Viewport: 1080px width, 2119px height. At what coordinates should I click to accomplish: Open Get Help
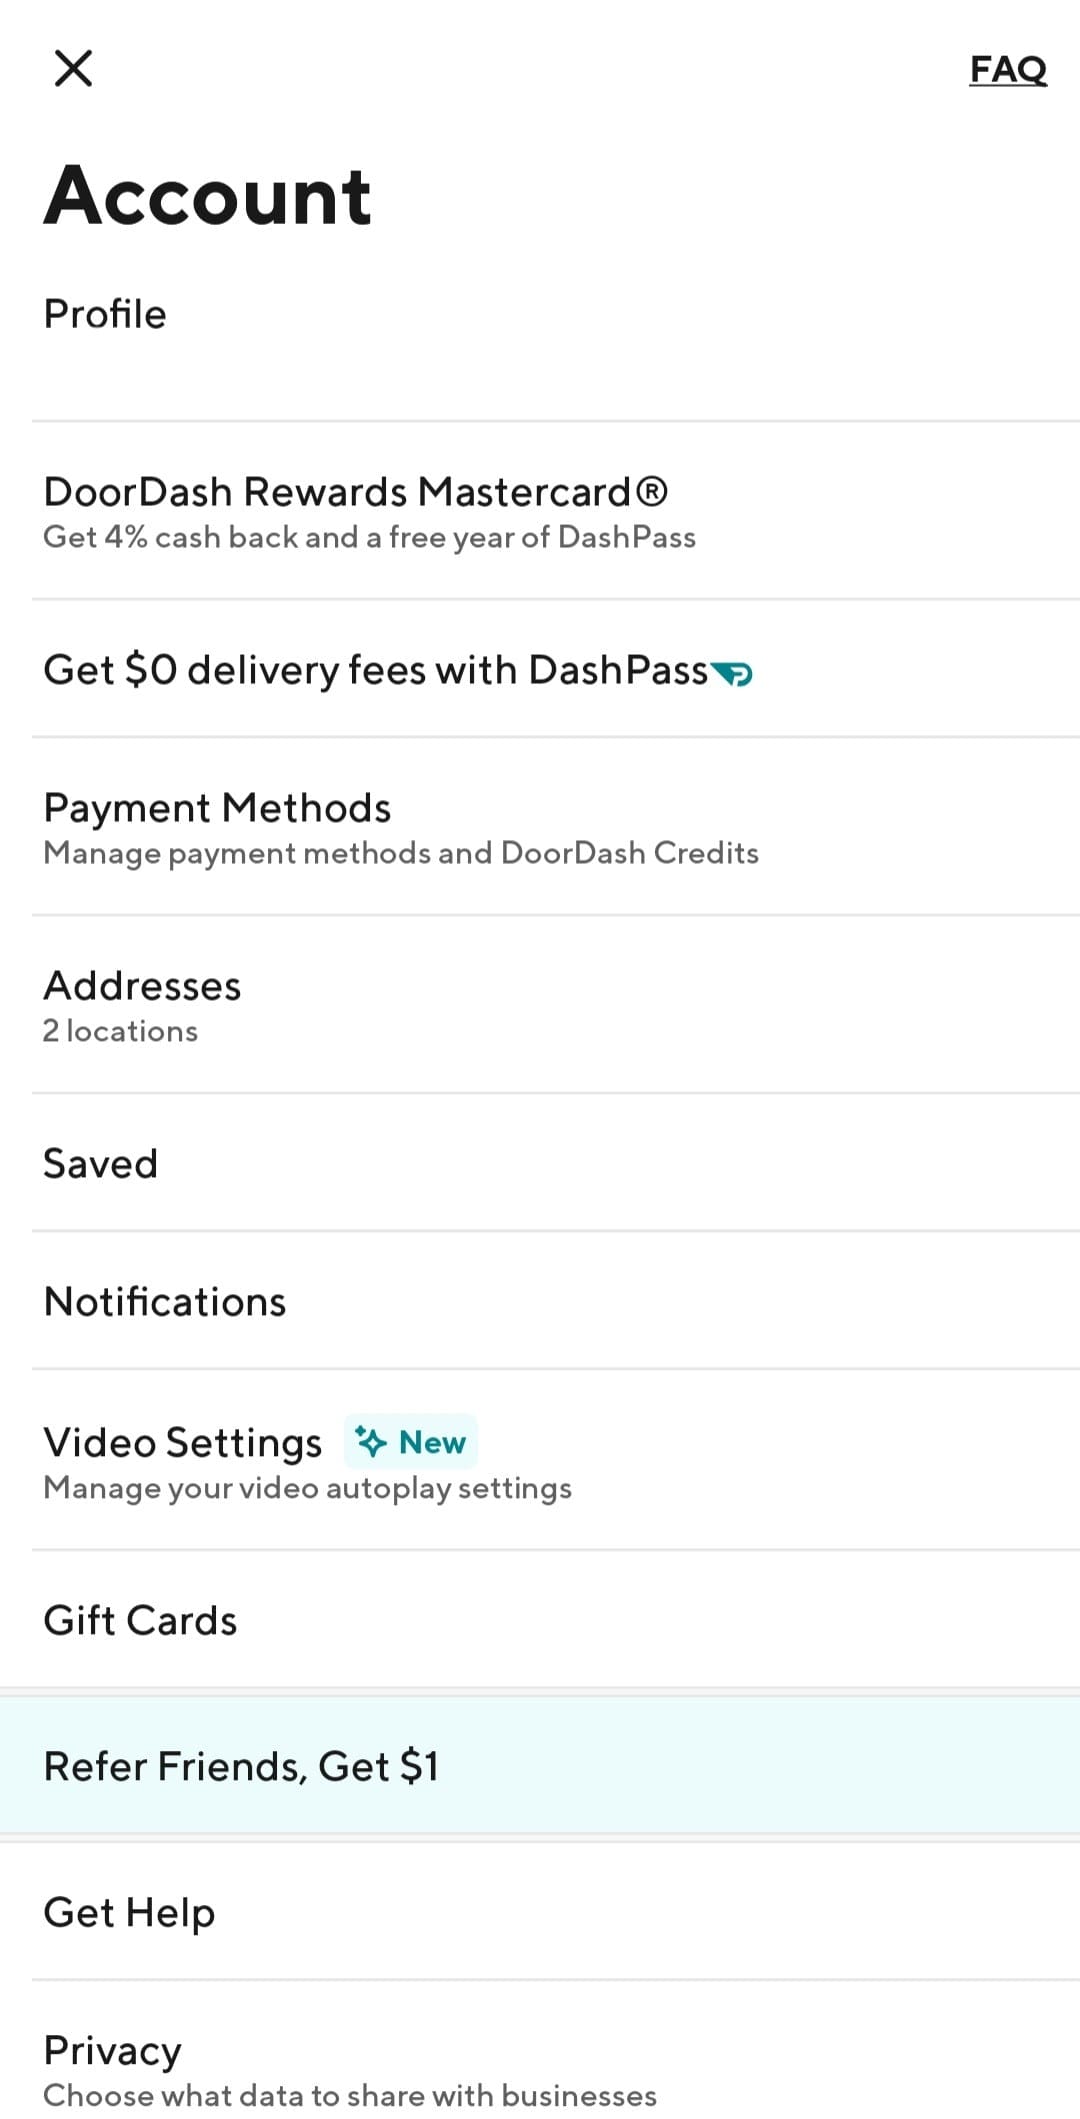click(x=540, y=1912)
